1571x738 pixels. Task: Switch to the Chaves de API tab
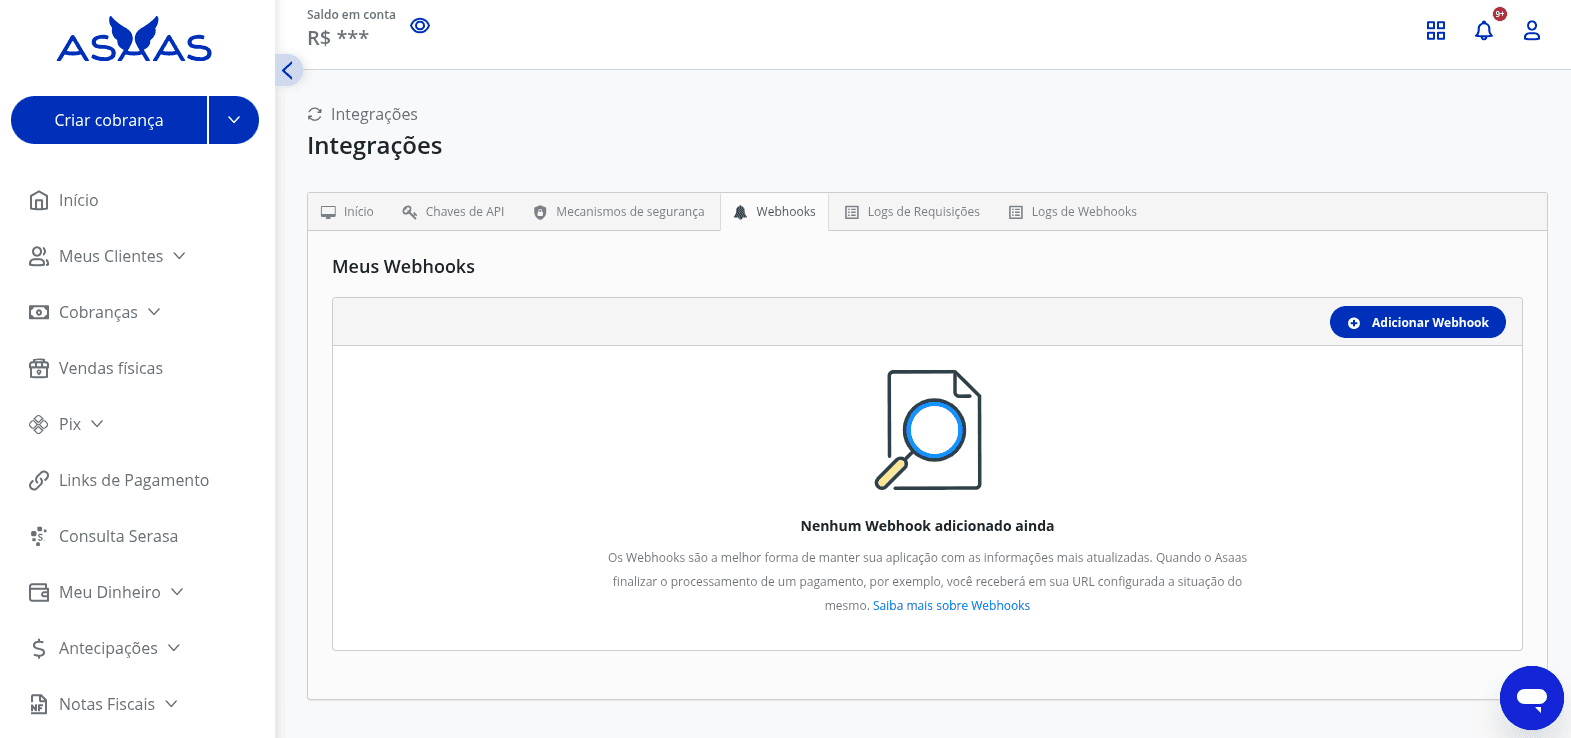click(x=453, y=212)
